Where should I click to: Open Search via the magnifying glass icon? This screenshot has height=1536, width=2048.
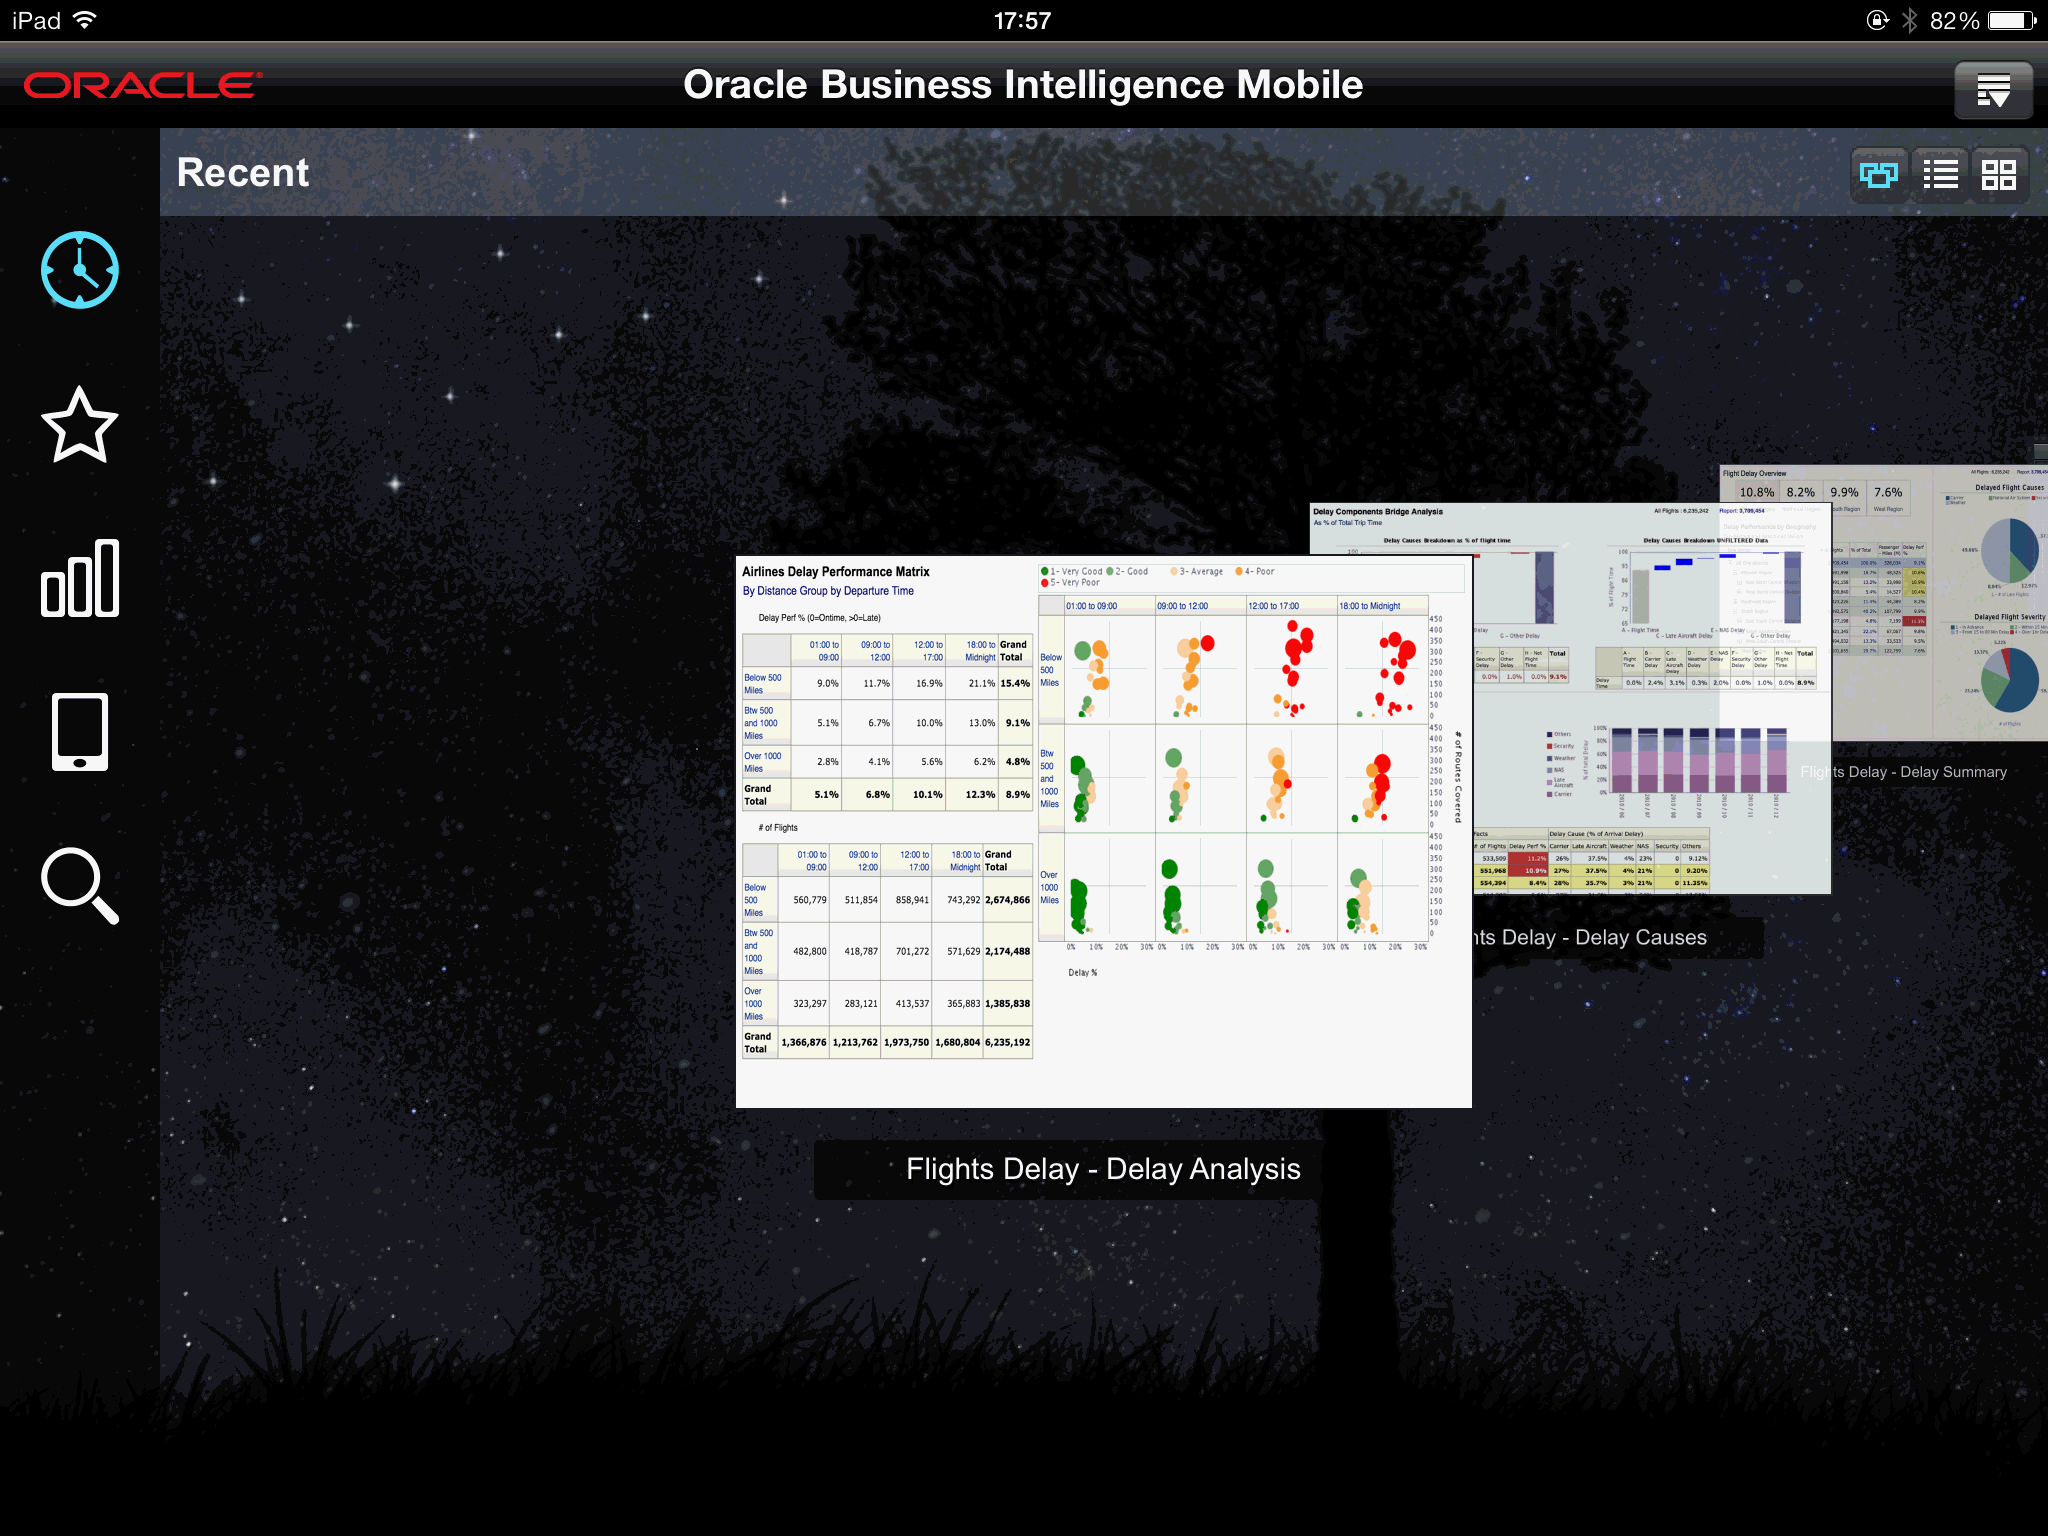[80, 886]
